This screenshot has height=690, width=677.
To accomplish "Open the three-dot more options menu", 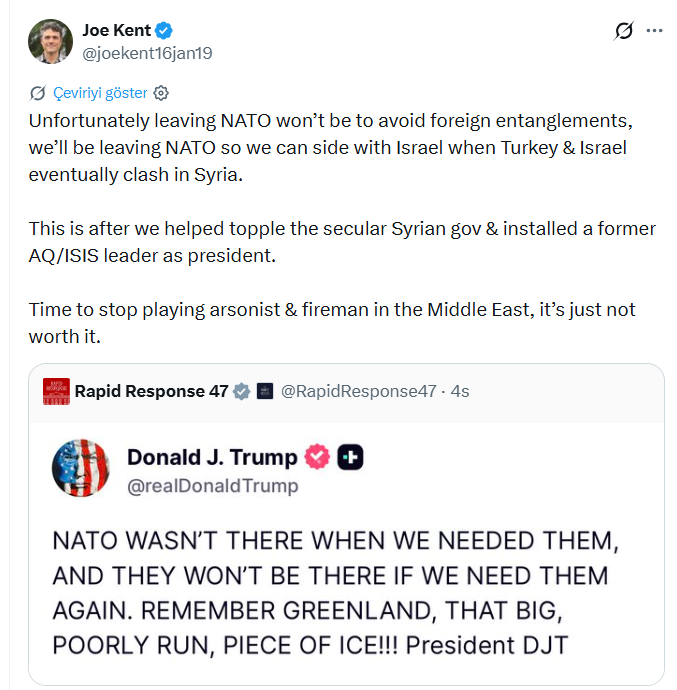I will tap(655, 31).
